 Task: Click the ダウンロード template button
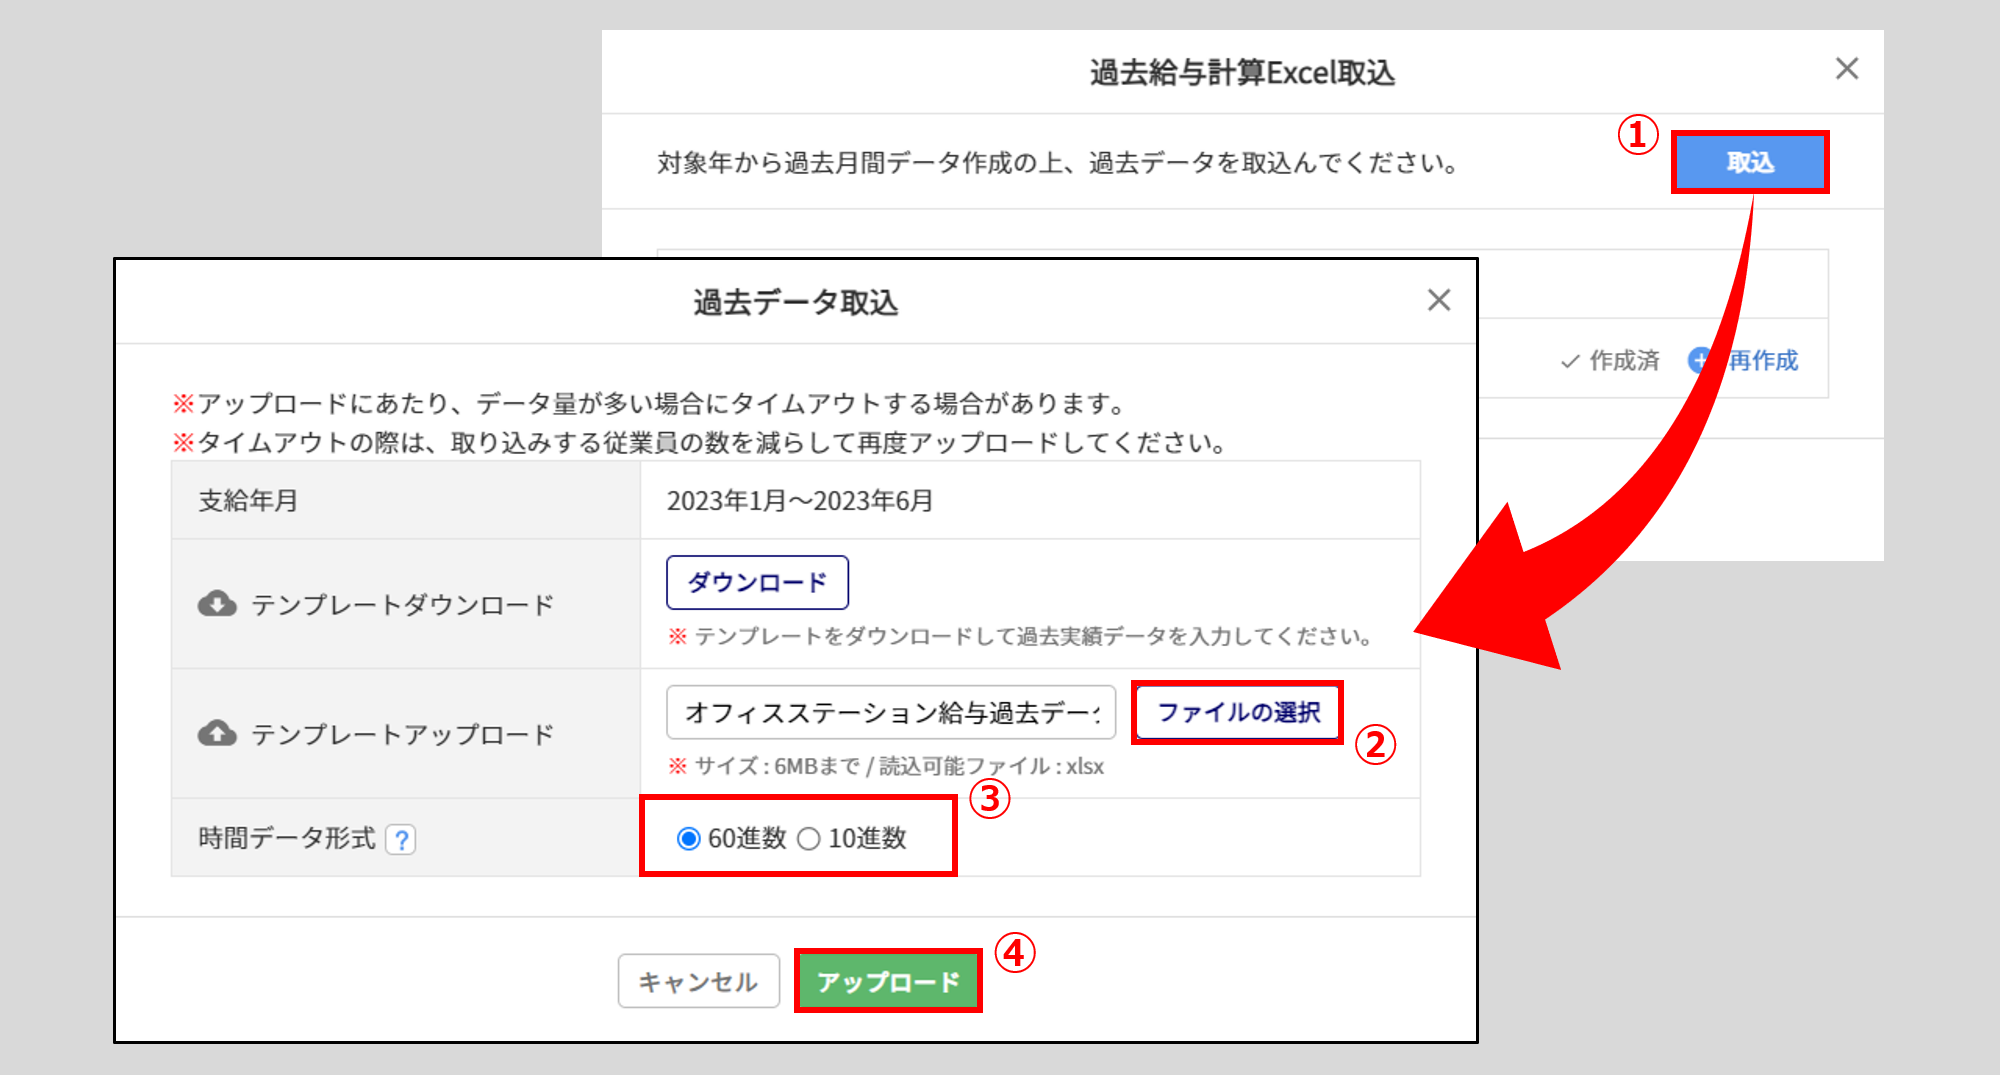757,582
